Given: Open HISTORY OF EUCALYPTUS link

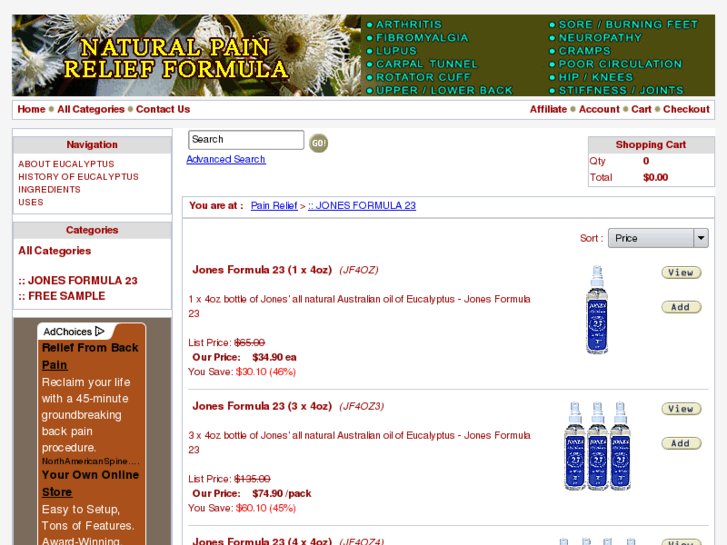Looking at the screenshot, I should coord(78,177).
